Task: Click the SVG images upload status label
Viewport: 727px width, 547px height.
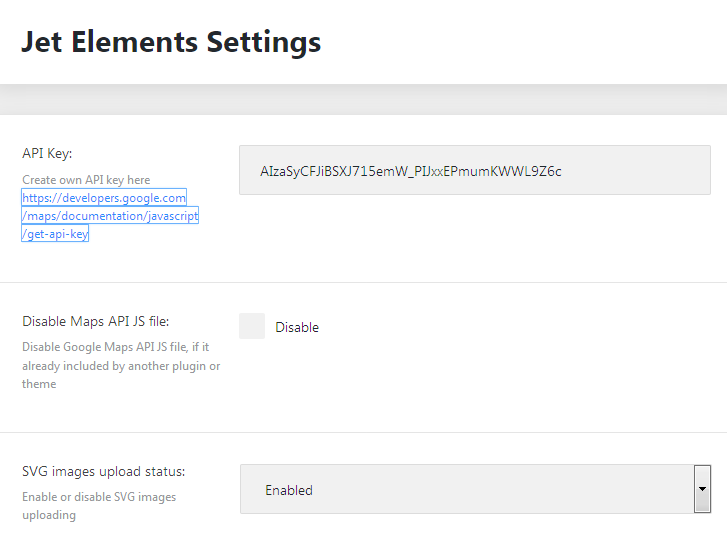Action: pos(103,471)
